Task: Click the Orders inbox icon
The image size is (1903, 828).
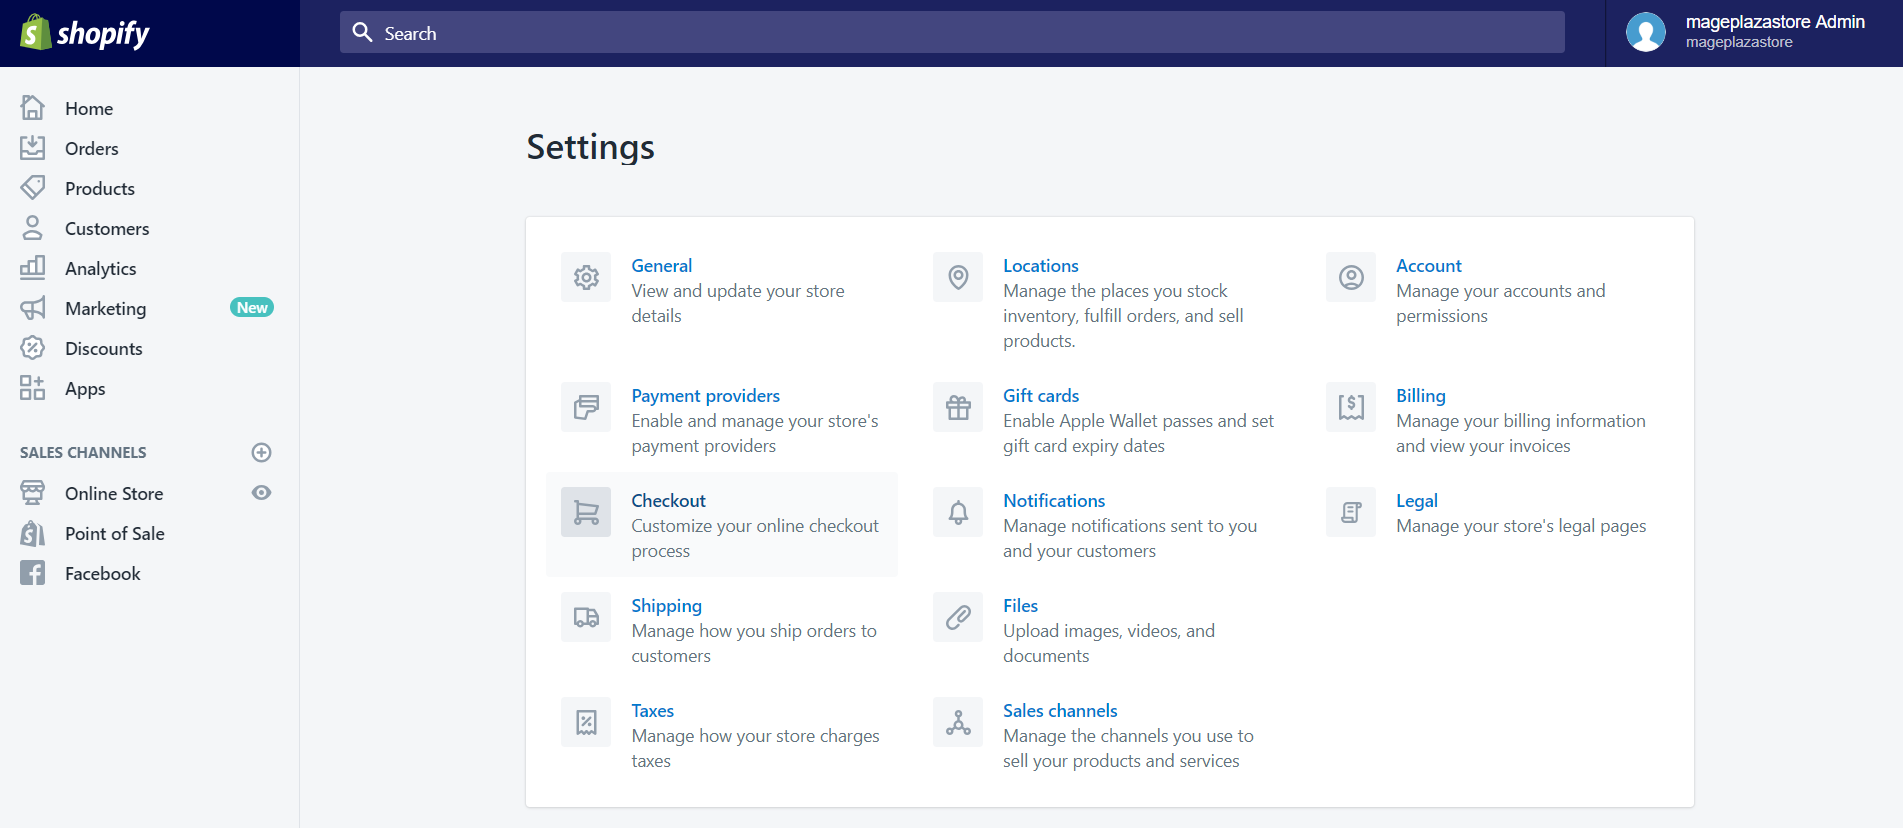Action: 32,148
